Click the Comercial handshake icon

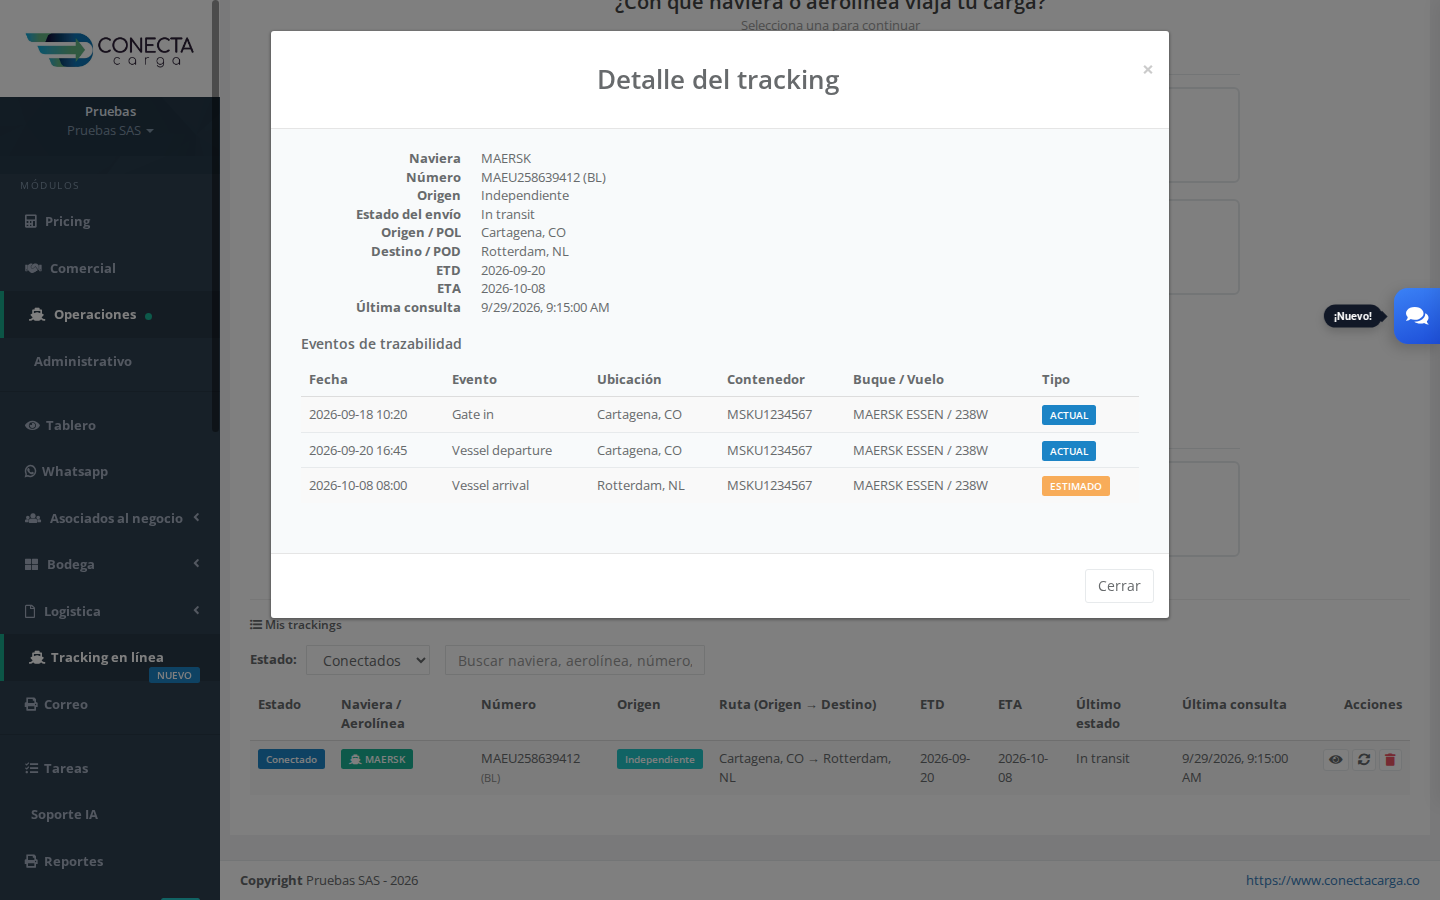(x=33, y=268)
